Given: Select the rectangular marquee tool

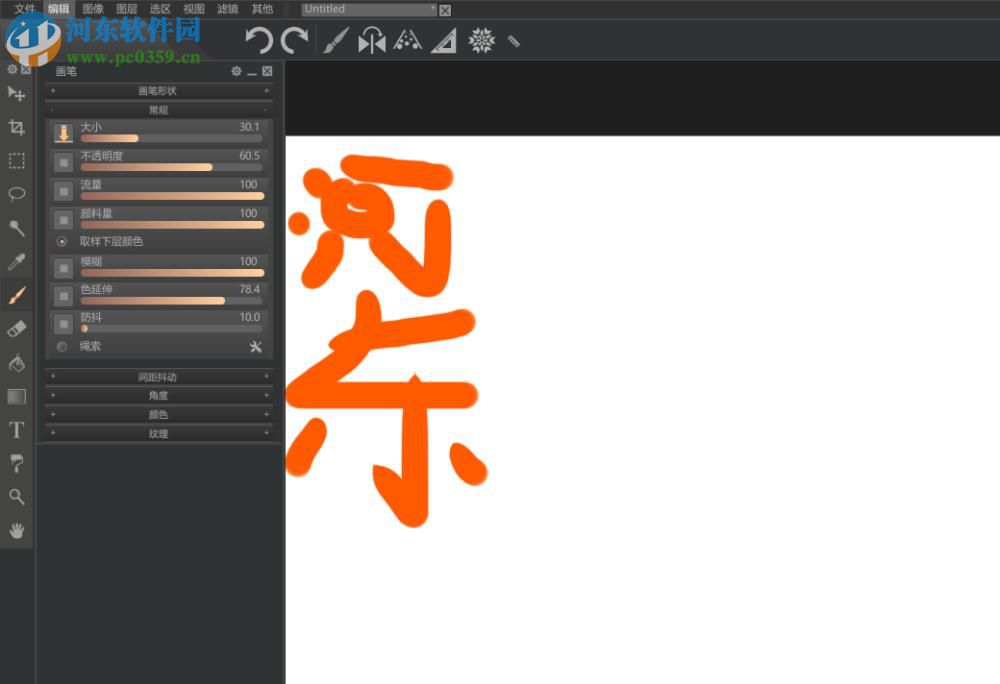Looking at the screenshot, I should click(x=16, y=160).
